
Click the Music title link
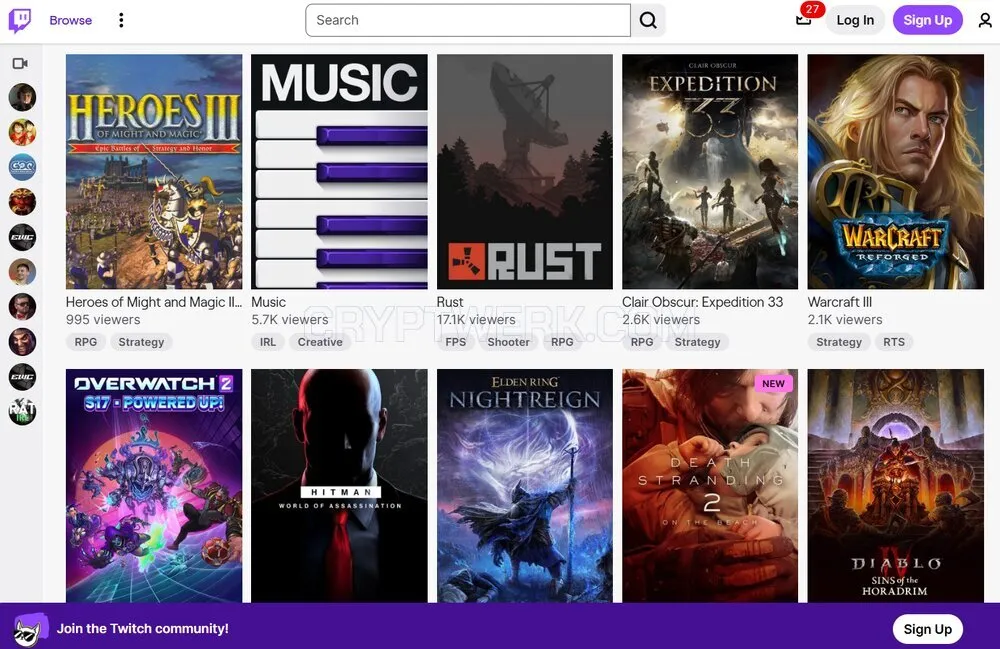[x=268, y=302]
